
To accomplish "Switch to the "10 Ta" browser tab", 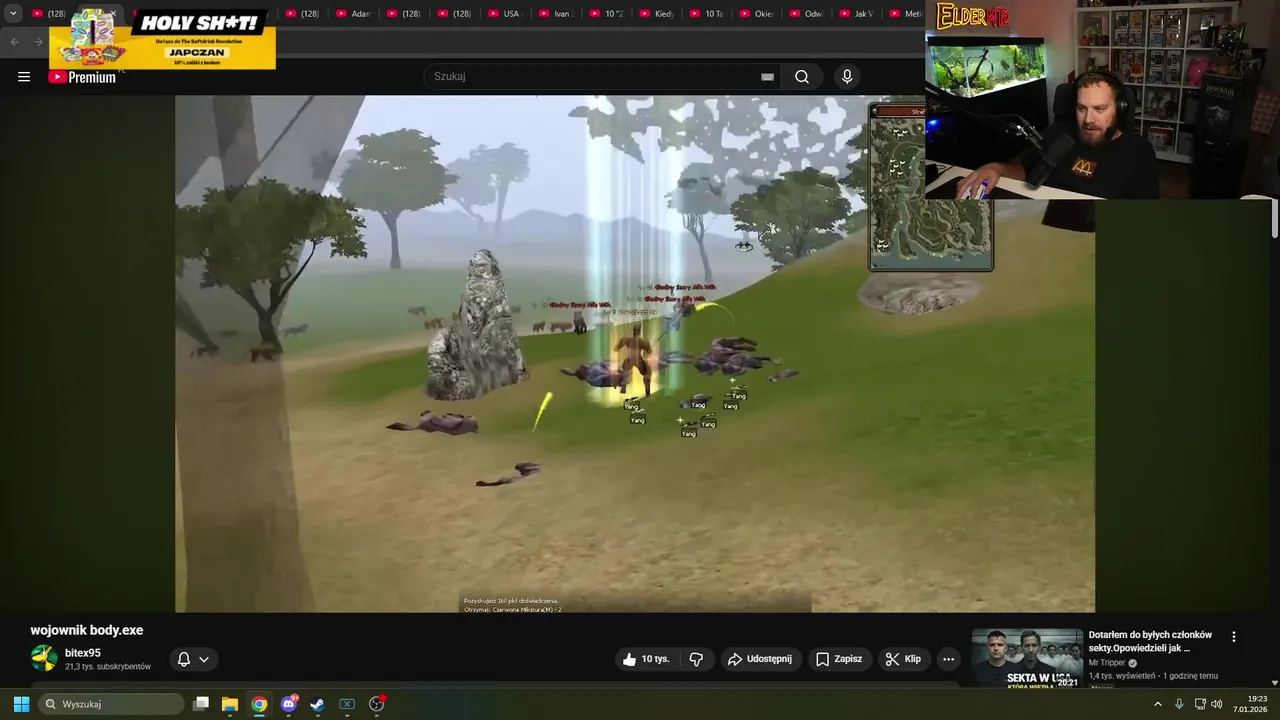I will pos(706,14).
